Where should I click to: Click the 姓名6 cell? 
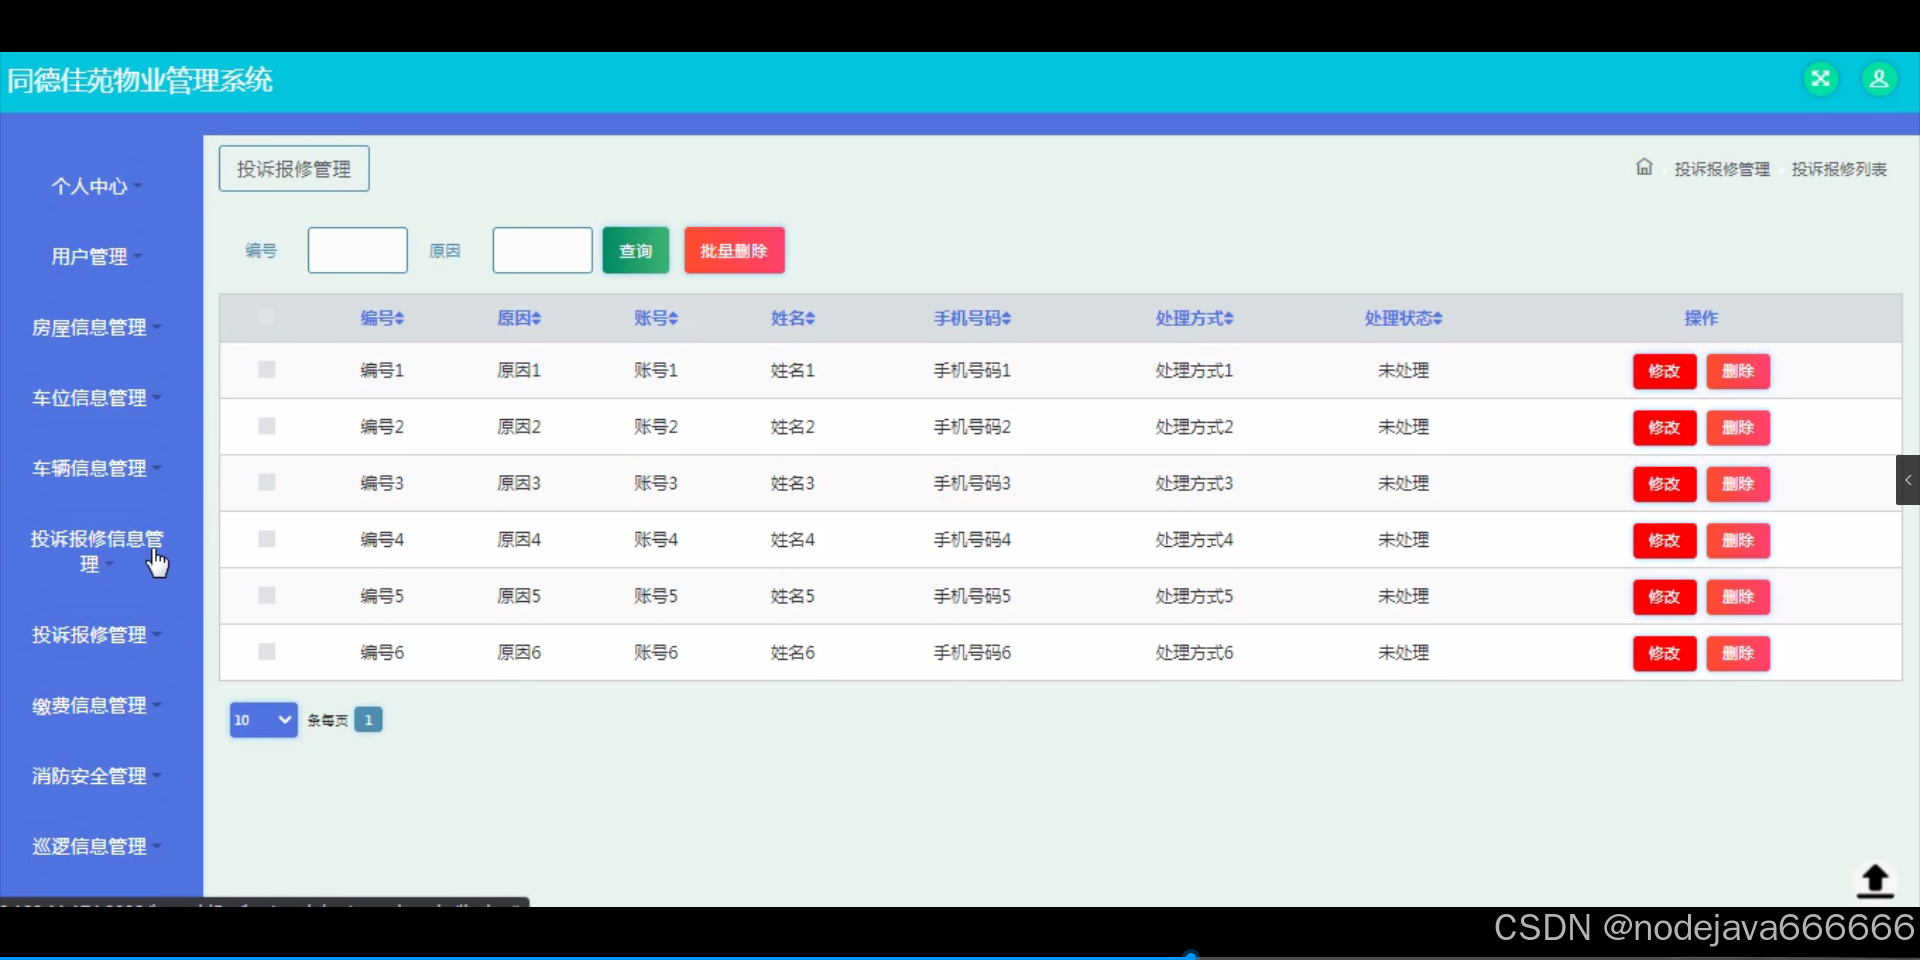click(793, 652)
